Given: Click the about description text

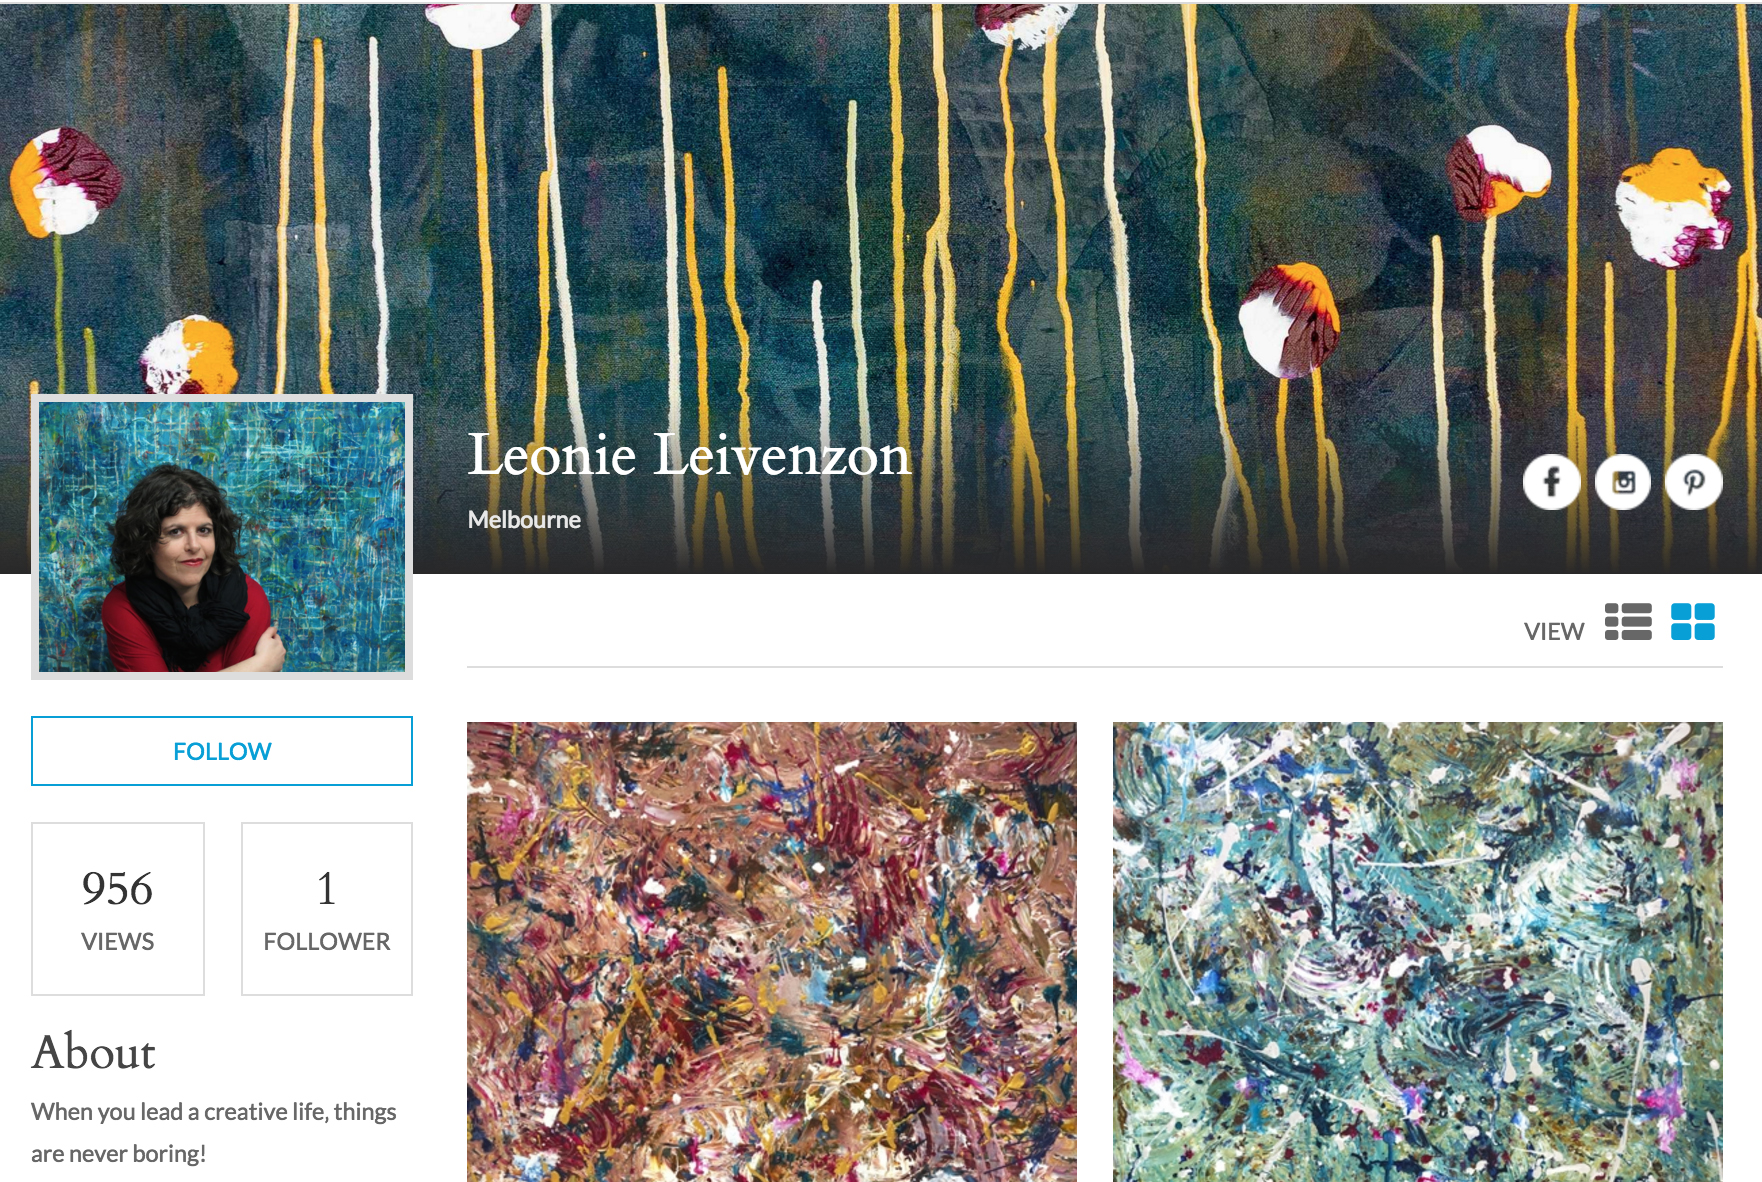Looking at the screenshot, I should click(x=214, y=1133).
